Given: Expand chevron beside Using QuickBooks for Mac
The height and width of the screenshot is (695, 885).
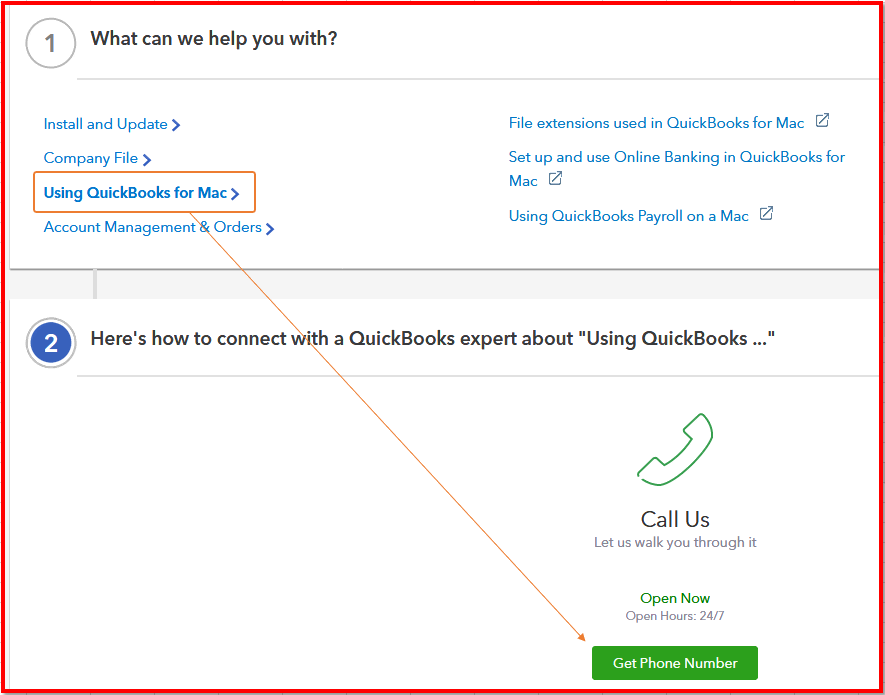Looking at the screenshot, I should (x=235, y=194).
